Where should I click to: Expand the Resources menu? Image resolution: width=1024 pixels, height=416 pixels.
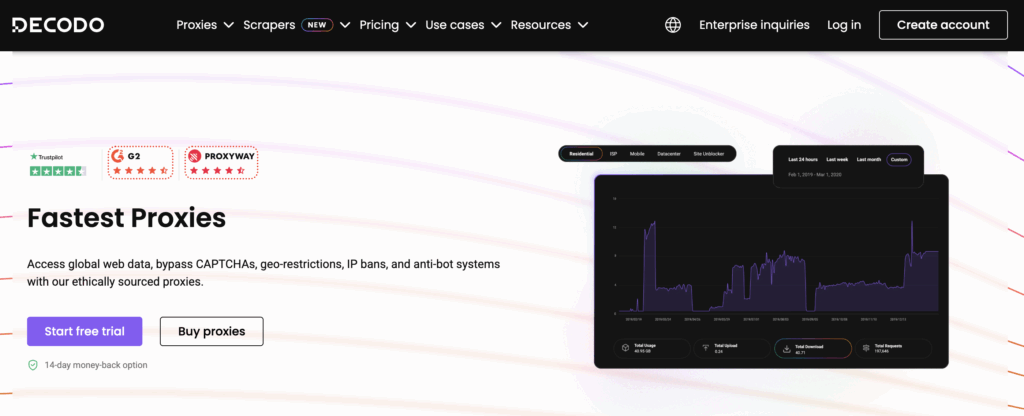[x=549, y=25]
